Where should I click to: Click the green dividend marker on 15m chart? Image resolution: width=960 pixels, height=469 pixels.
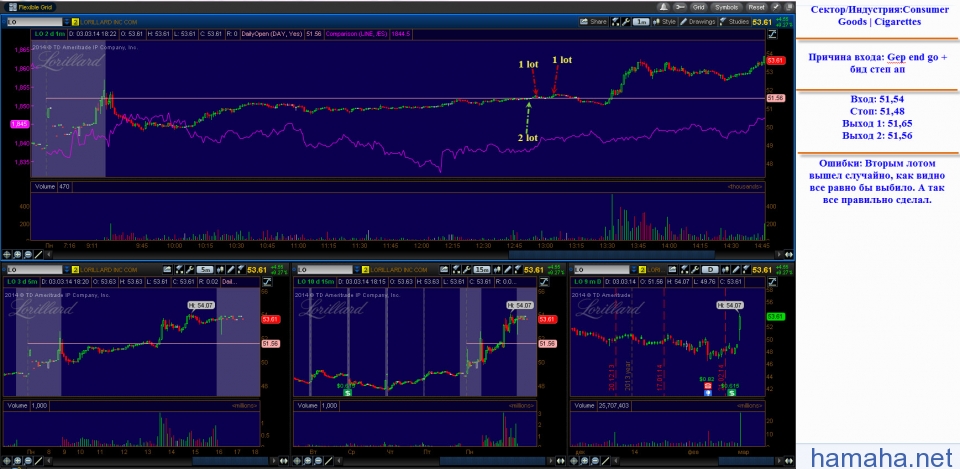(x=348, y=392)
